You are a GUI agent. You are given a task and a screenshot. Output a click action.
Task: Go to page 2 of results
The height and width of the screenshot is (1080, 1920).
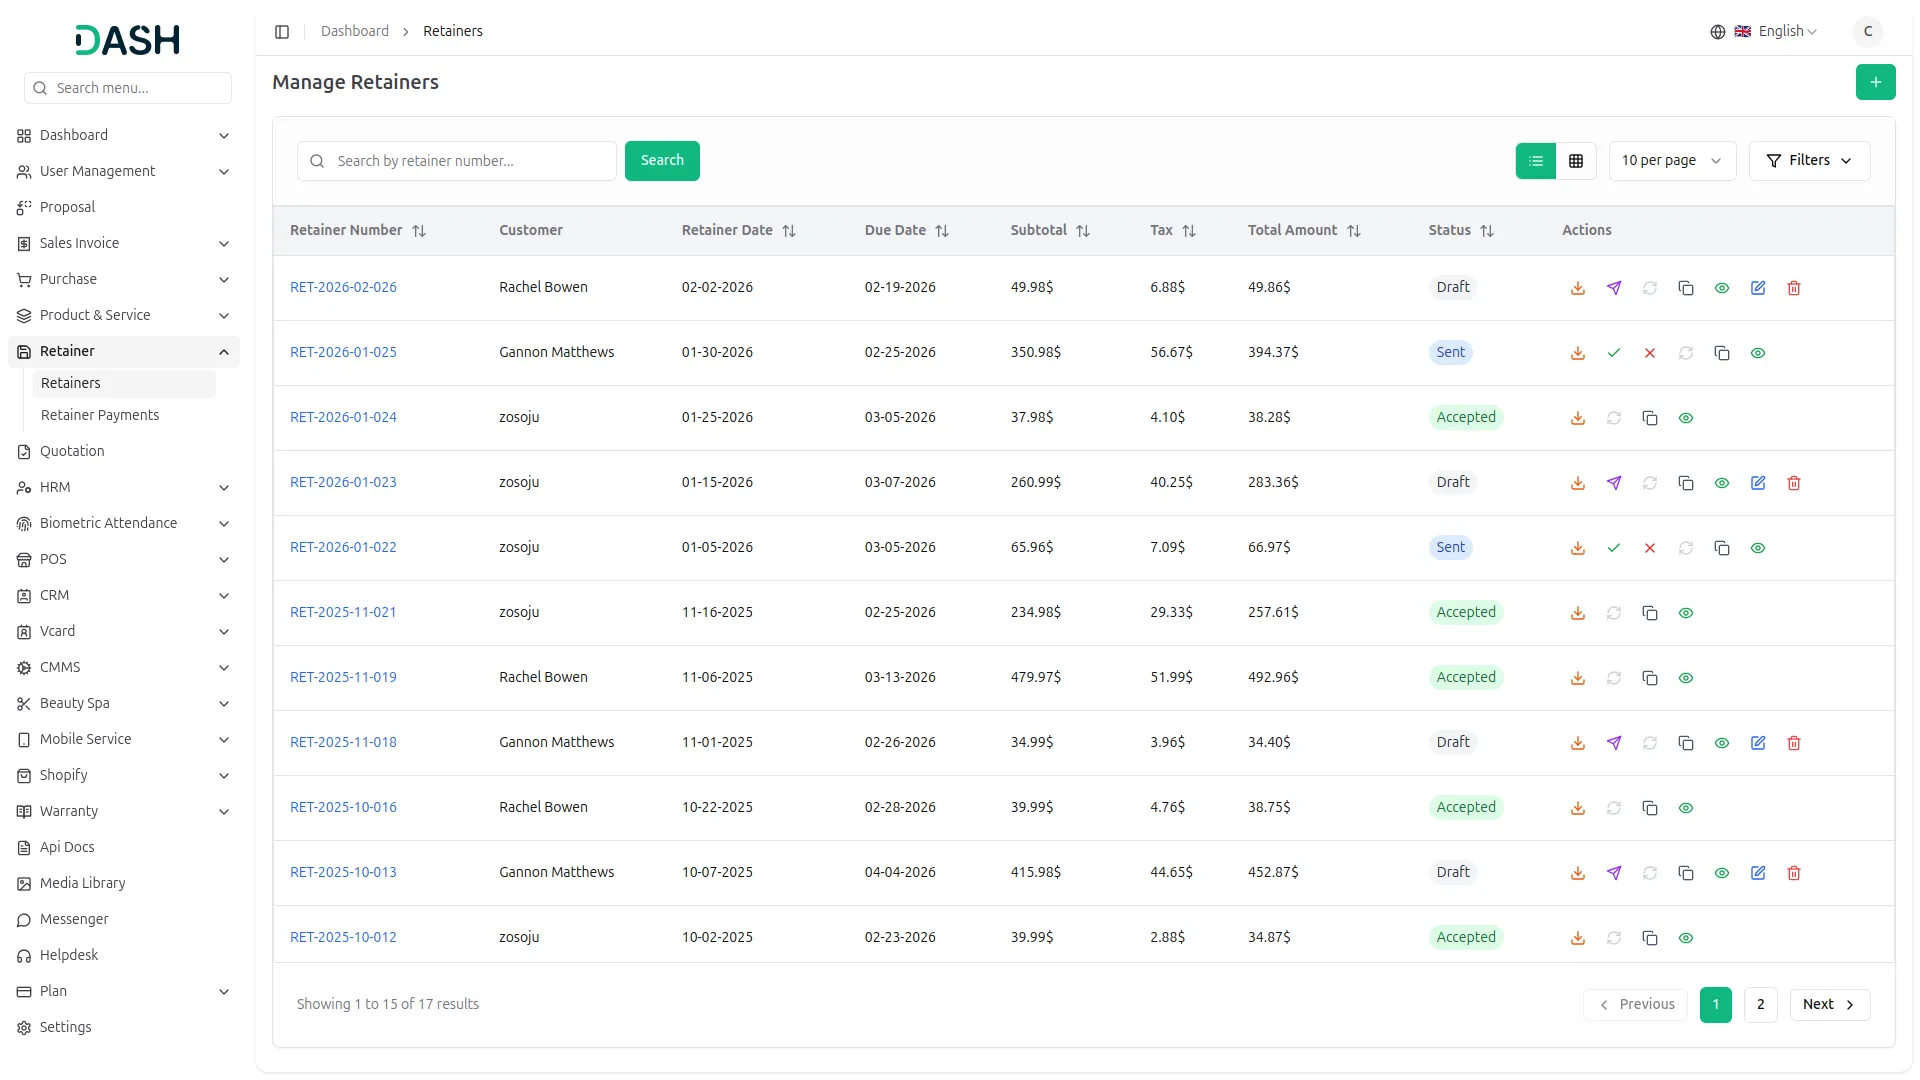[x=1759, y=1004]
